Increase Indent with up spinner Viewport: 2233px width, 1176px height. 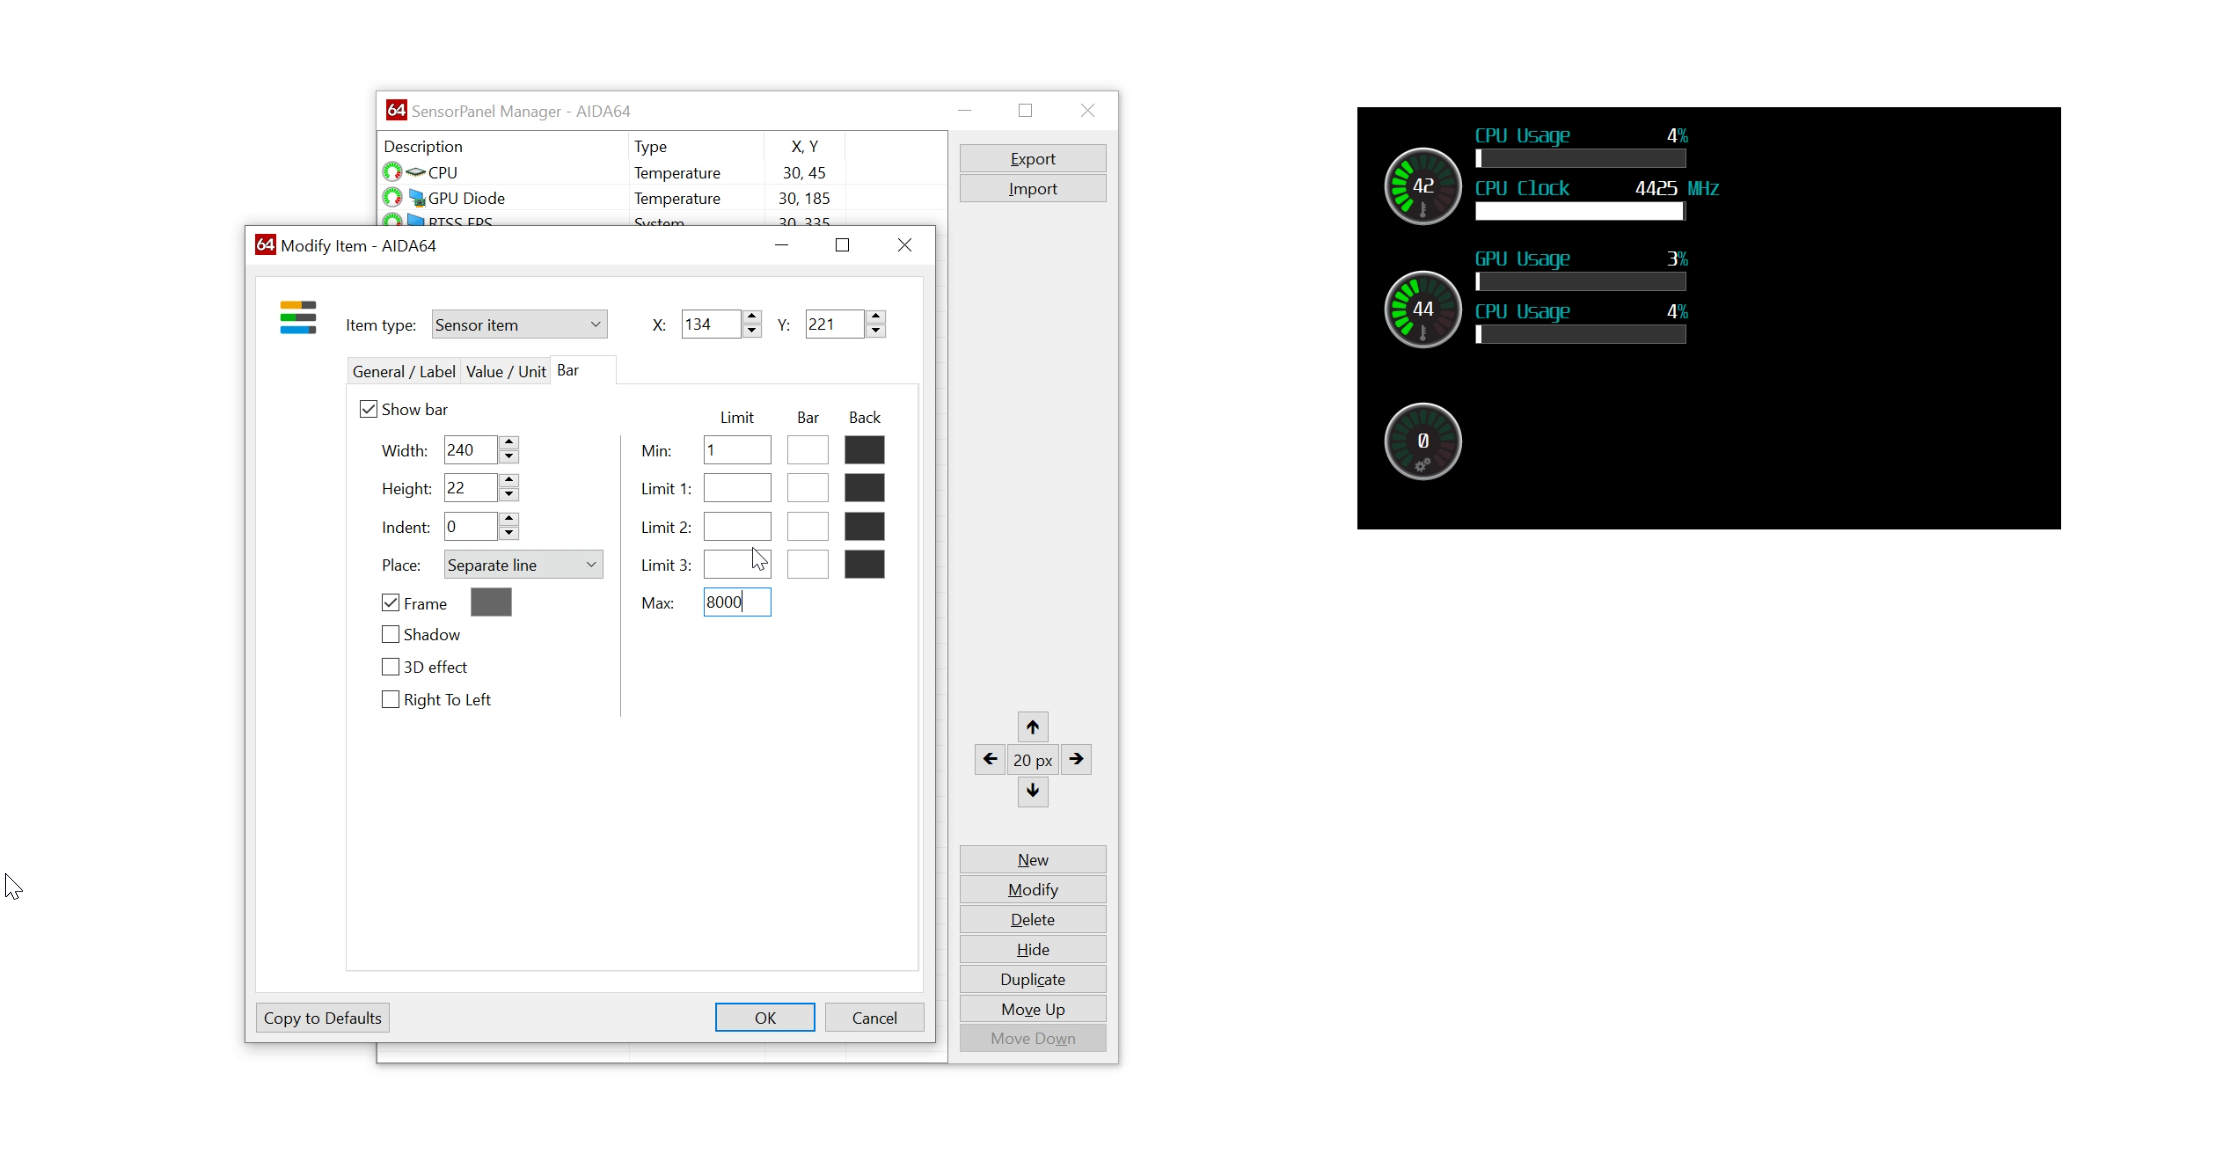click(x=509, y=519)
